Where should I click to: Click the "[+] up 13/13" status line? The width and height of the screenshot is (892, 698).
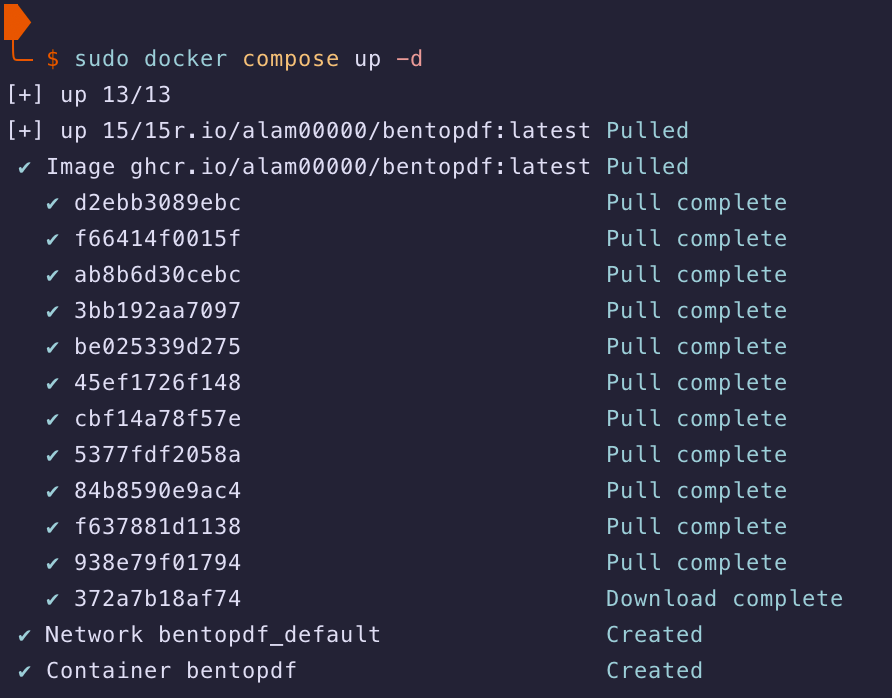coord(88,95)
